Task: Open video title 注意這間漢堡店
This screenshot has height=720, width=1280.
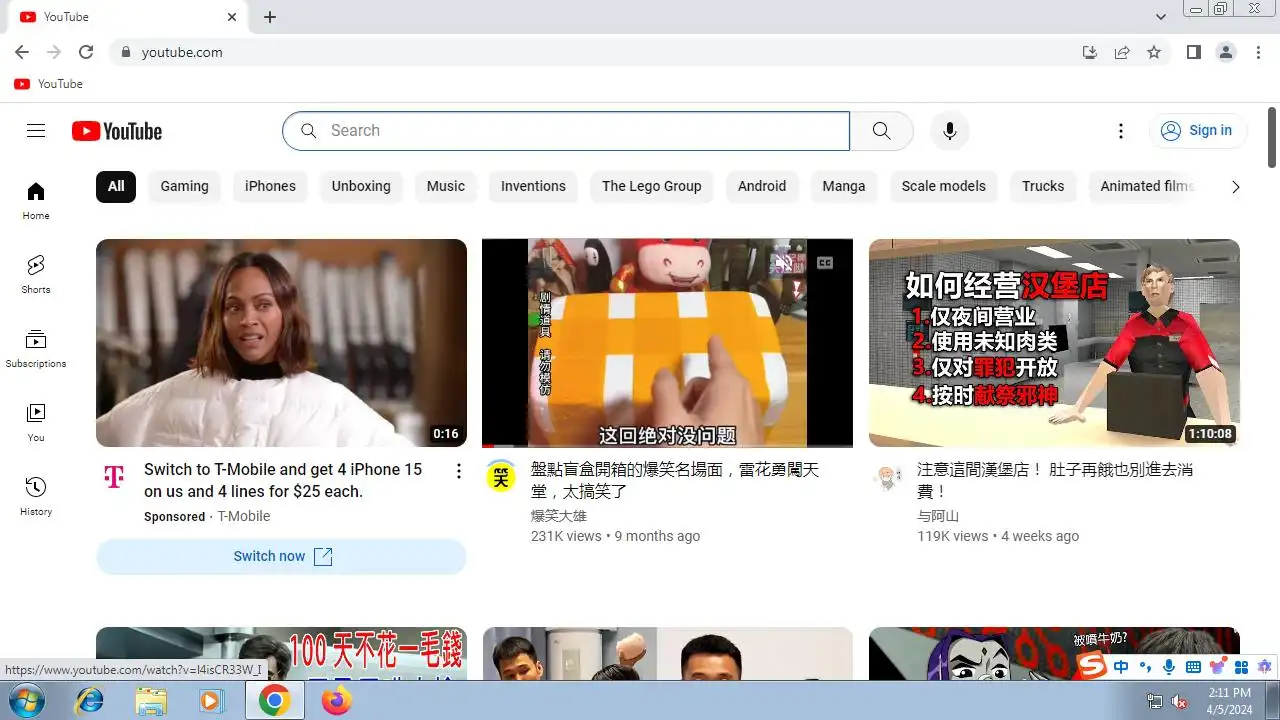Action: 1055,480
